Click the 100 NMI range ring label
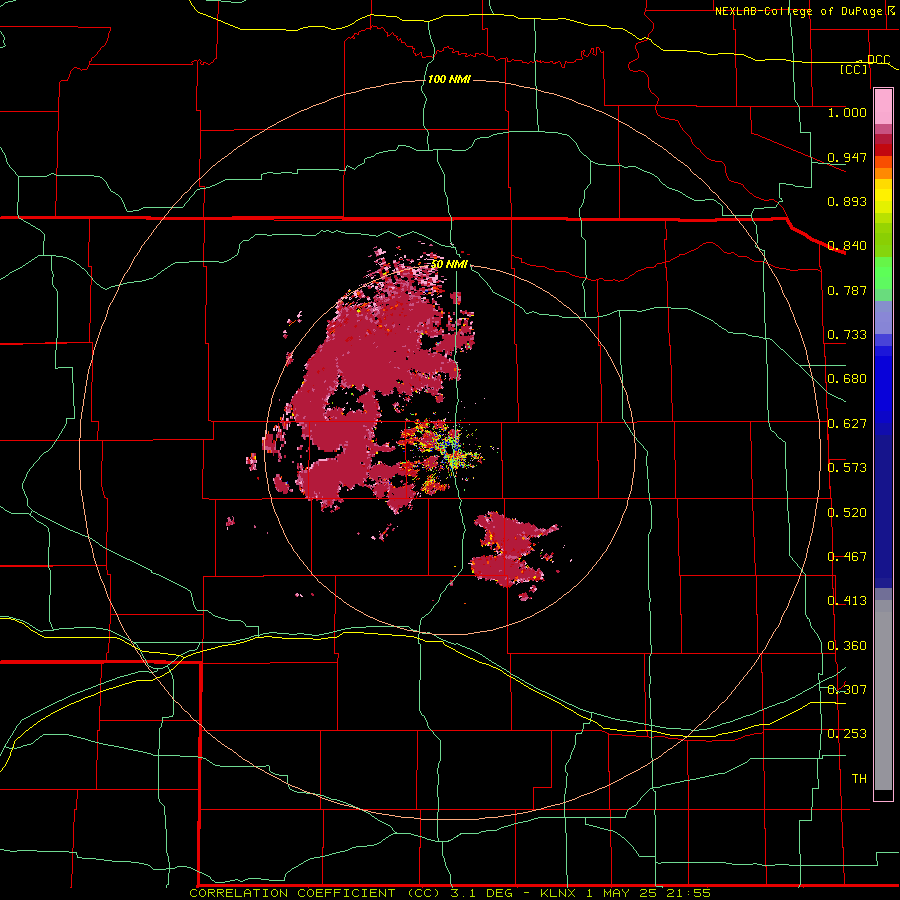This screenshot has height=900, width=900. [449, 79]
